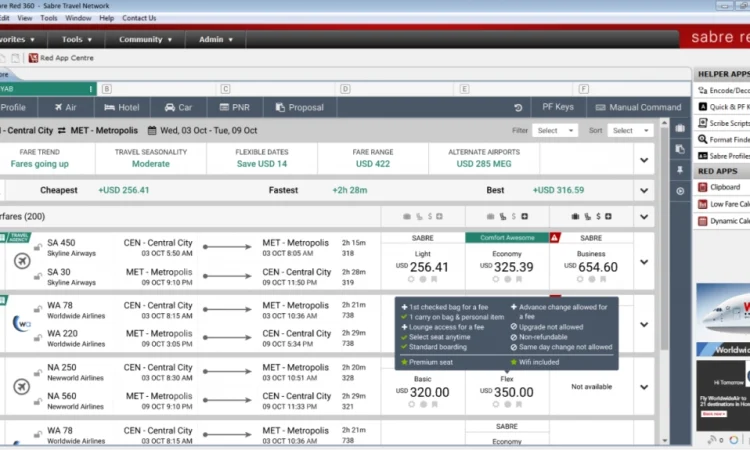Click the history refresh icon beside PF Keys
750x450 pixels.
click(x=518, y=108)
